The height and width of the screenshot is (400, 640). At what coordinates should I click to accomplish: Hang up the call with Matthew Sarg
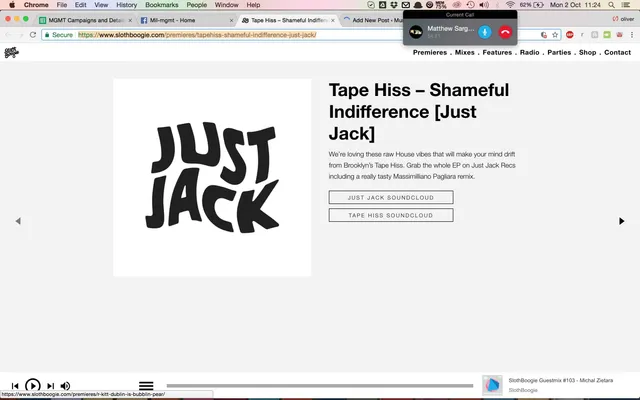[x=505, y=32]
